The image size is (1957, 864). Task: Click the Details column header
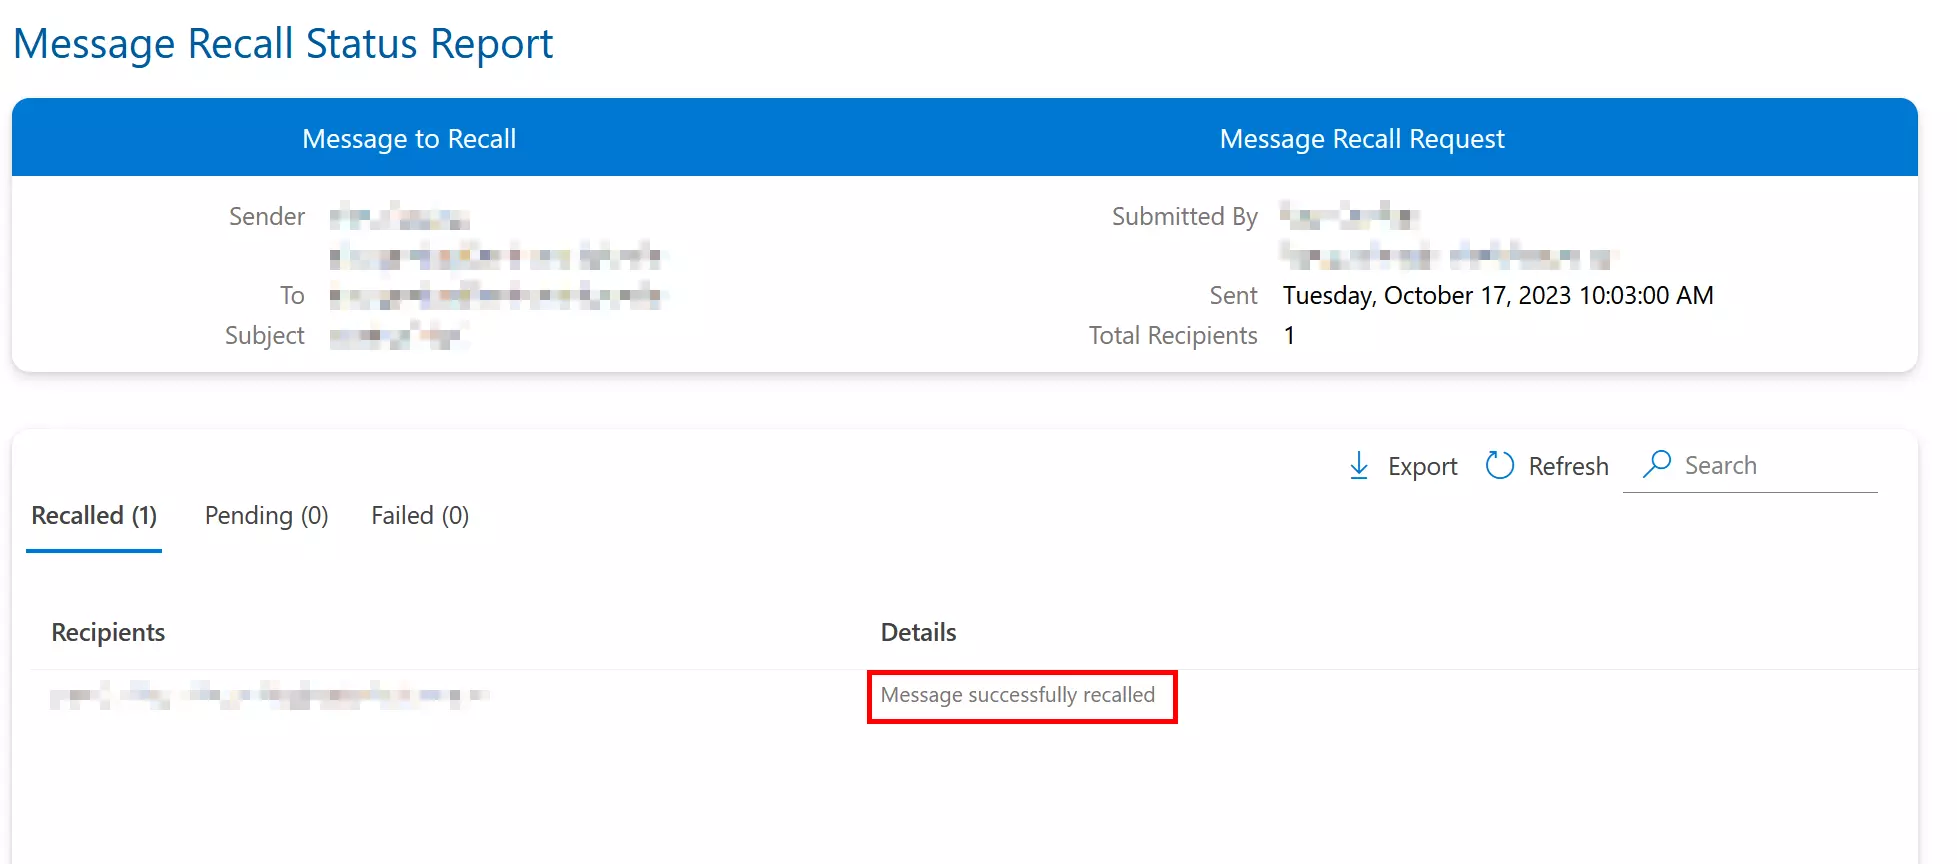tap(918, 633)
